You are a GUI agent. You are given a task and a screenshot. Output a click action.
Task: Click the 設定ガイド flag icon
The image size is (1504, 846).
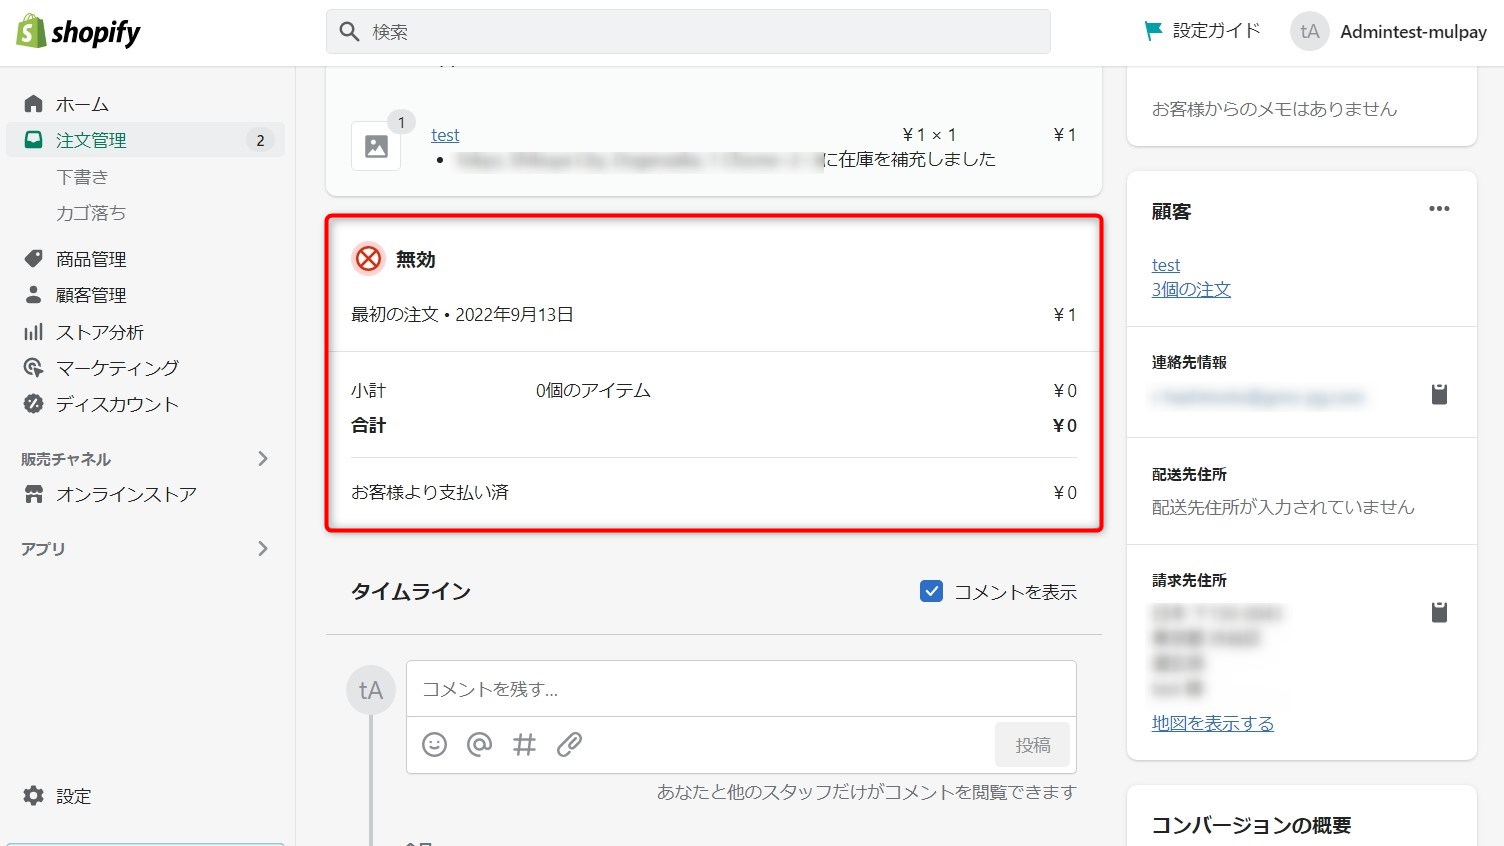1155,31
